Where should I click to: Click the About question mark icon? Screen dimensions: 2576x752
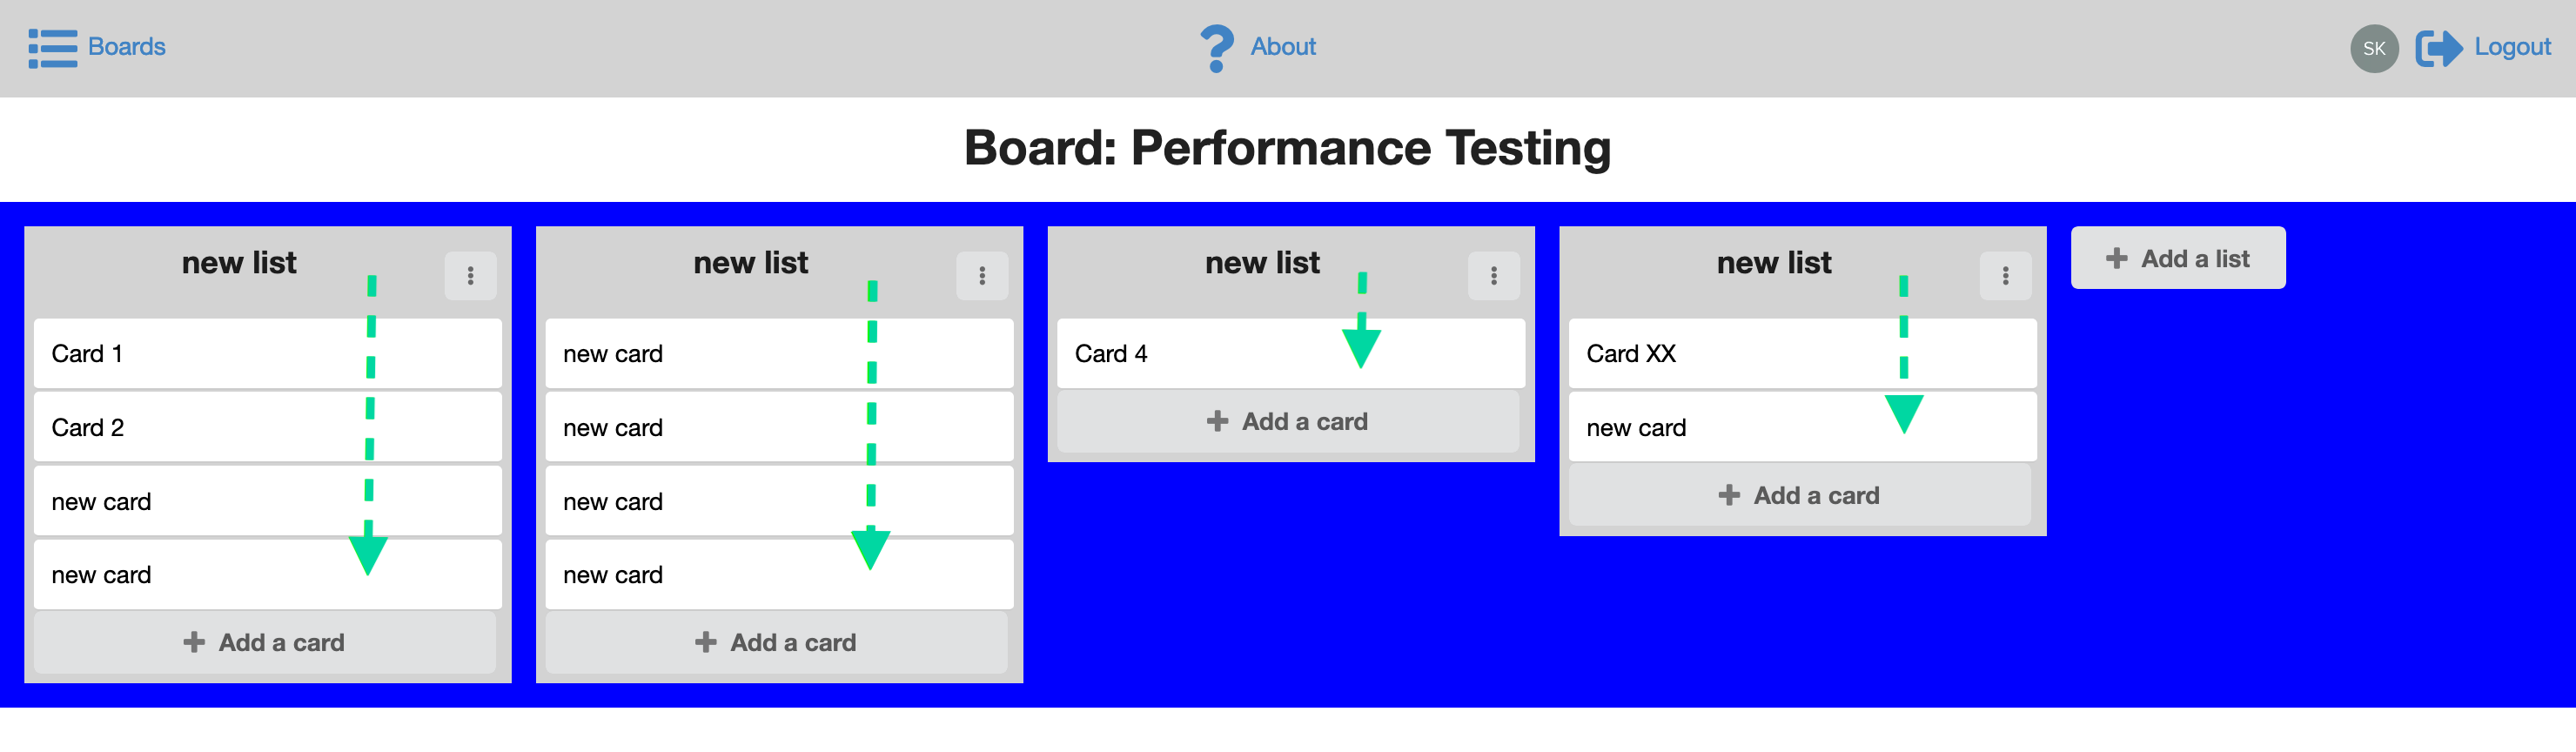(1216, 48)
